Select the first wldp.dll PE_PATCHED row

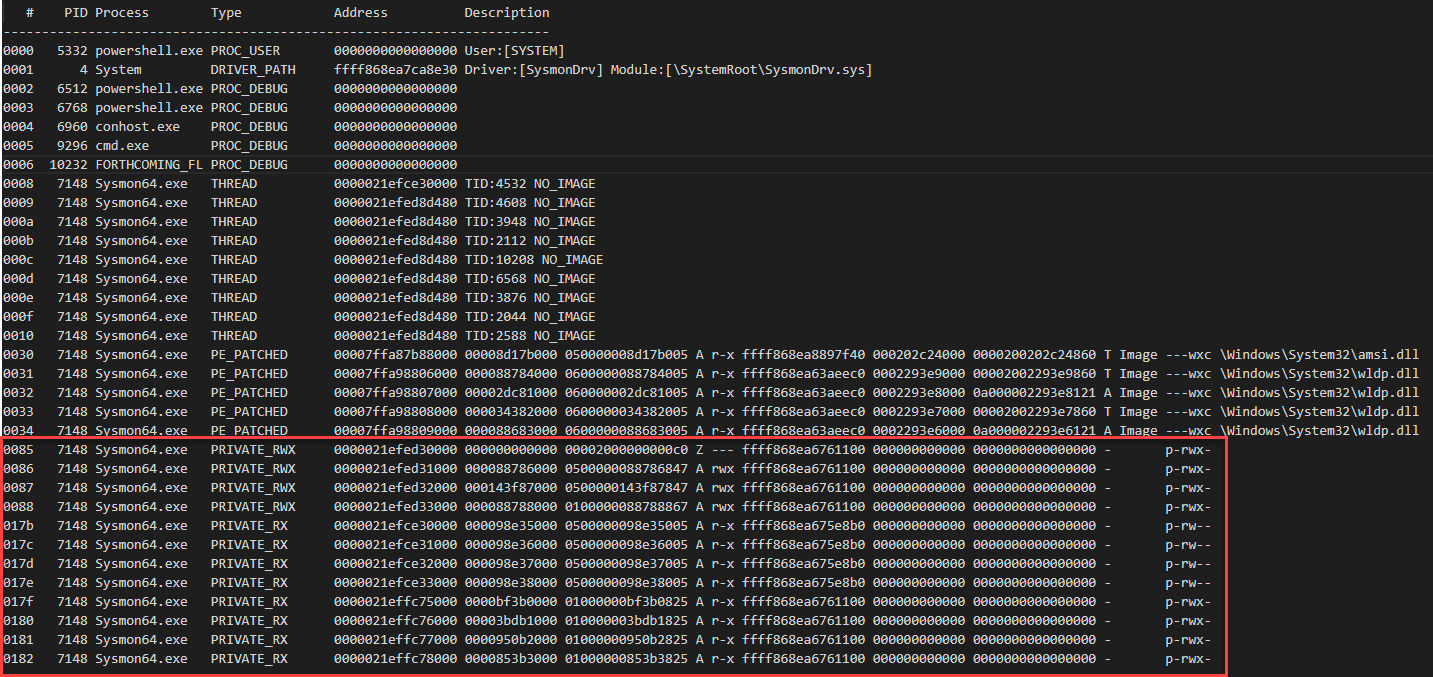coord(400,373)
